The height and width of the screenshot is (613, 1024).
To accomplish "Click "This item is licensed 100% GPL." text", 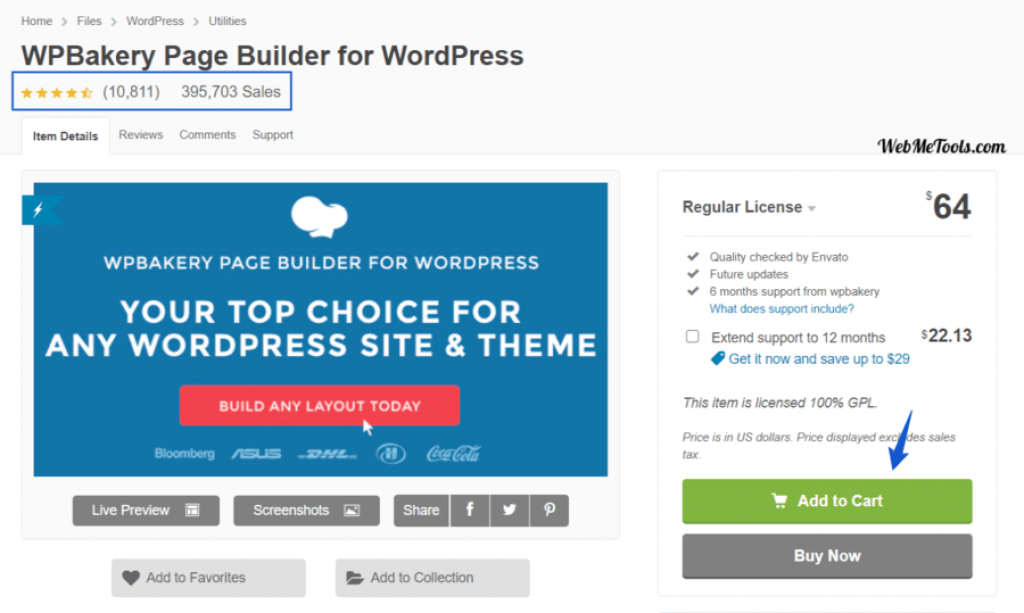I will (780, 403).
